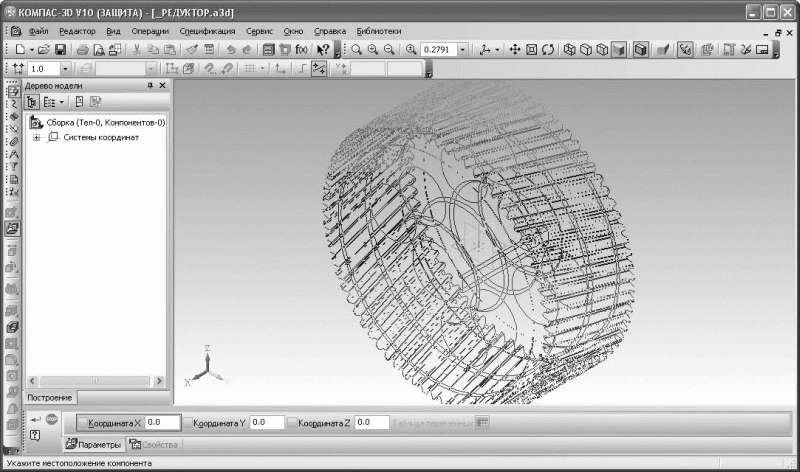The image size is (800, 472).
Task: Switch to shaded rendering display icon
Action: coord(619,49)
